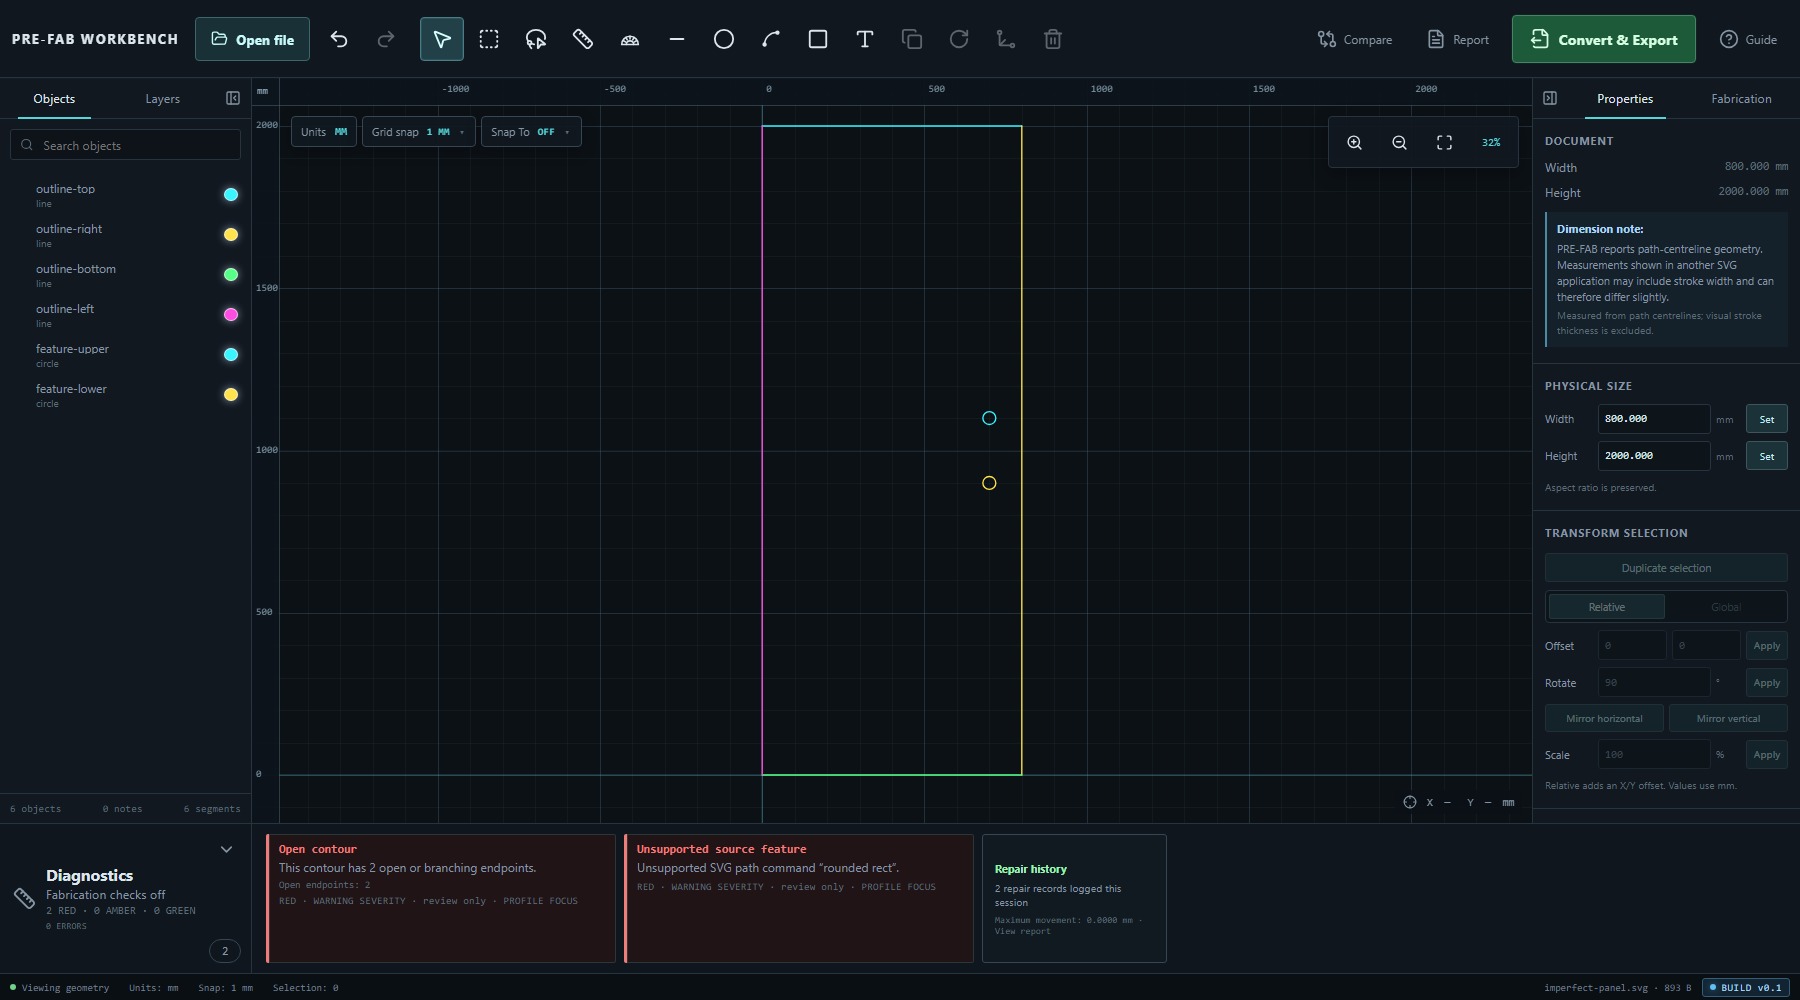Zoom in on the canvas
The width and height of the screenshot is (1800, 1000).
1355,143
